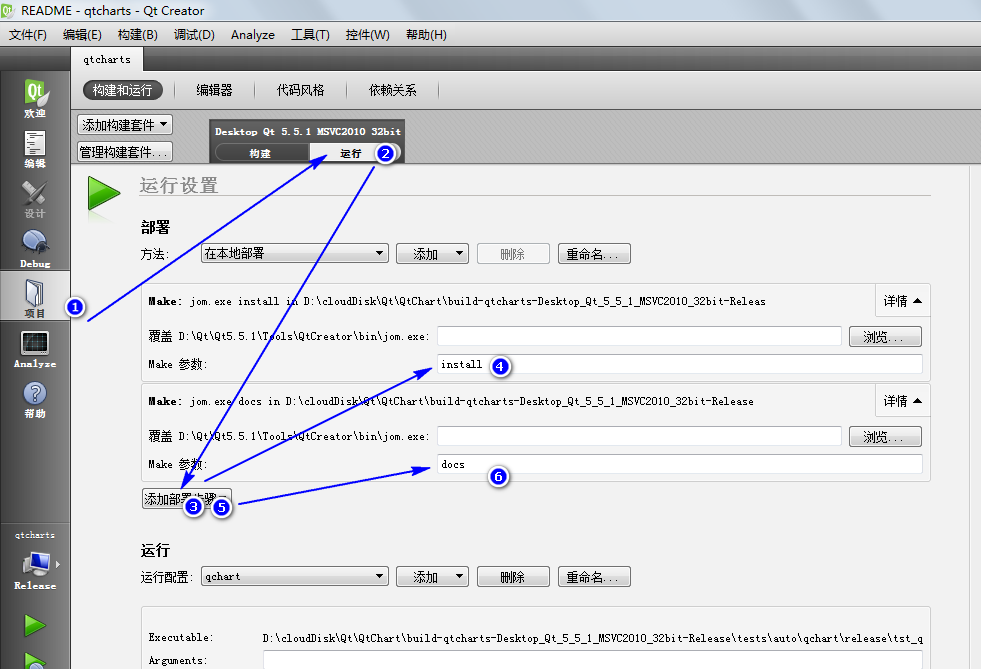Open the Analyze mode
This screenshot has height=669, width=981.
pos(35,349)
